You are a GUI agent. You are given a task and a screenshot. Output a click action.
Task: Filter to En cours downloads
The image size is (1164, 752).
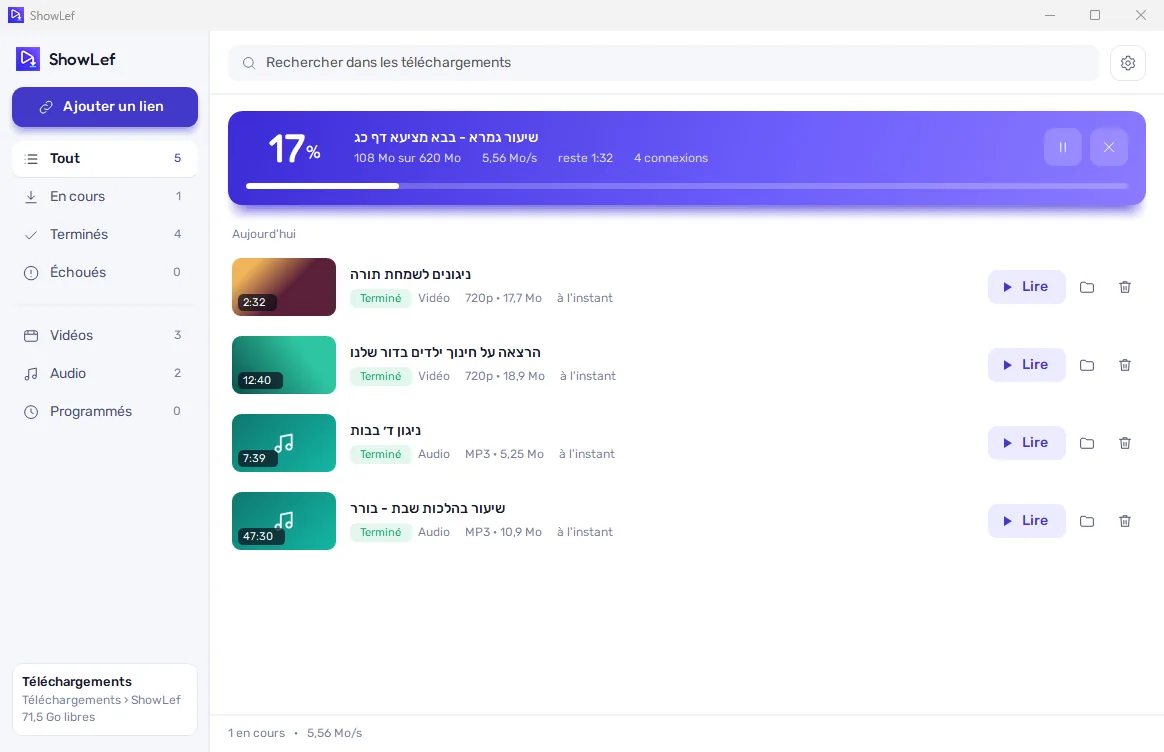[105, 196]
